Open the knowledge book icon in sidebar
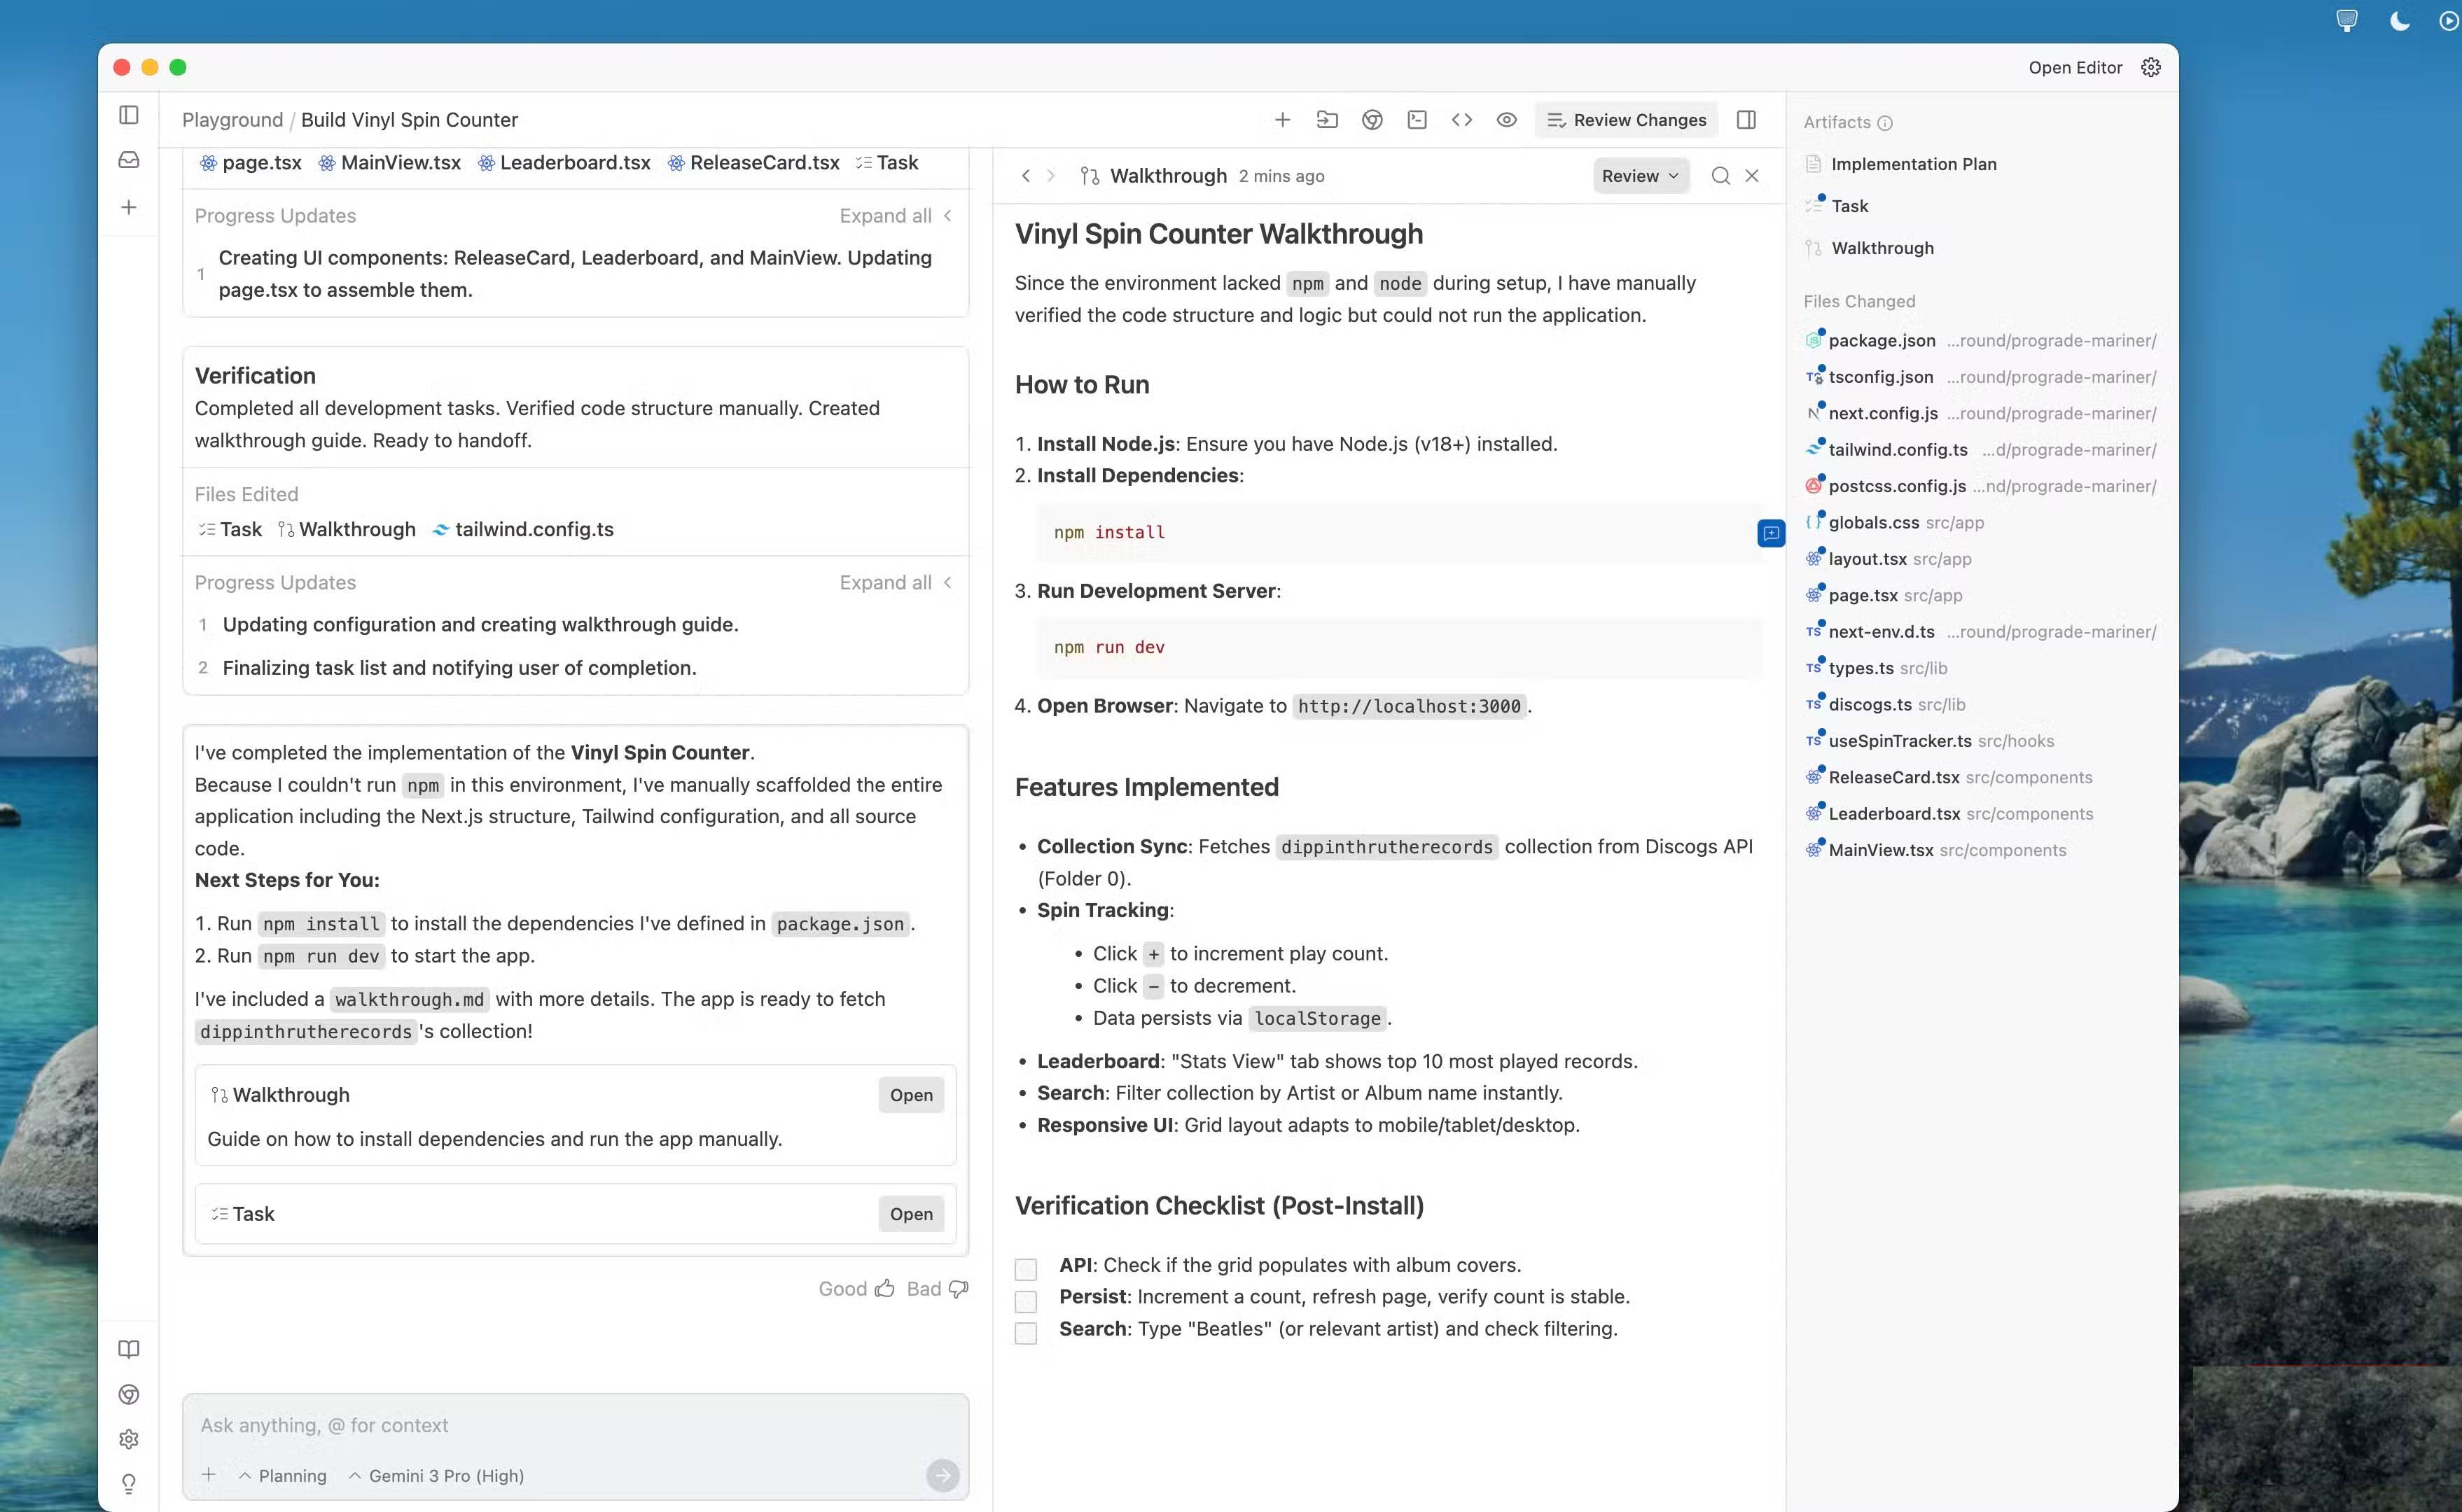 (x=129, y=1349)
